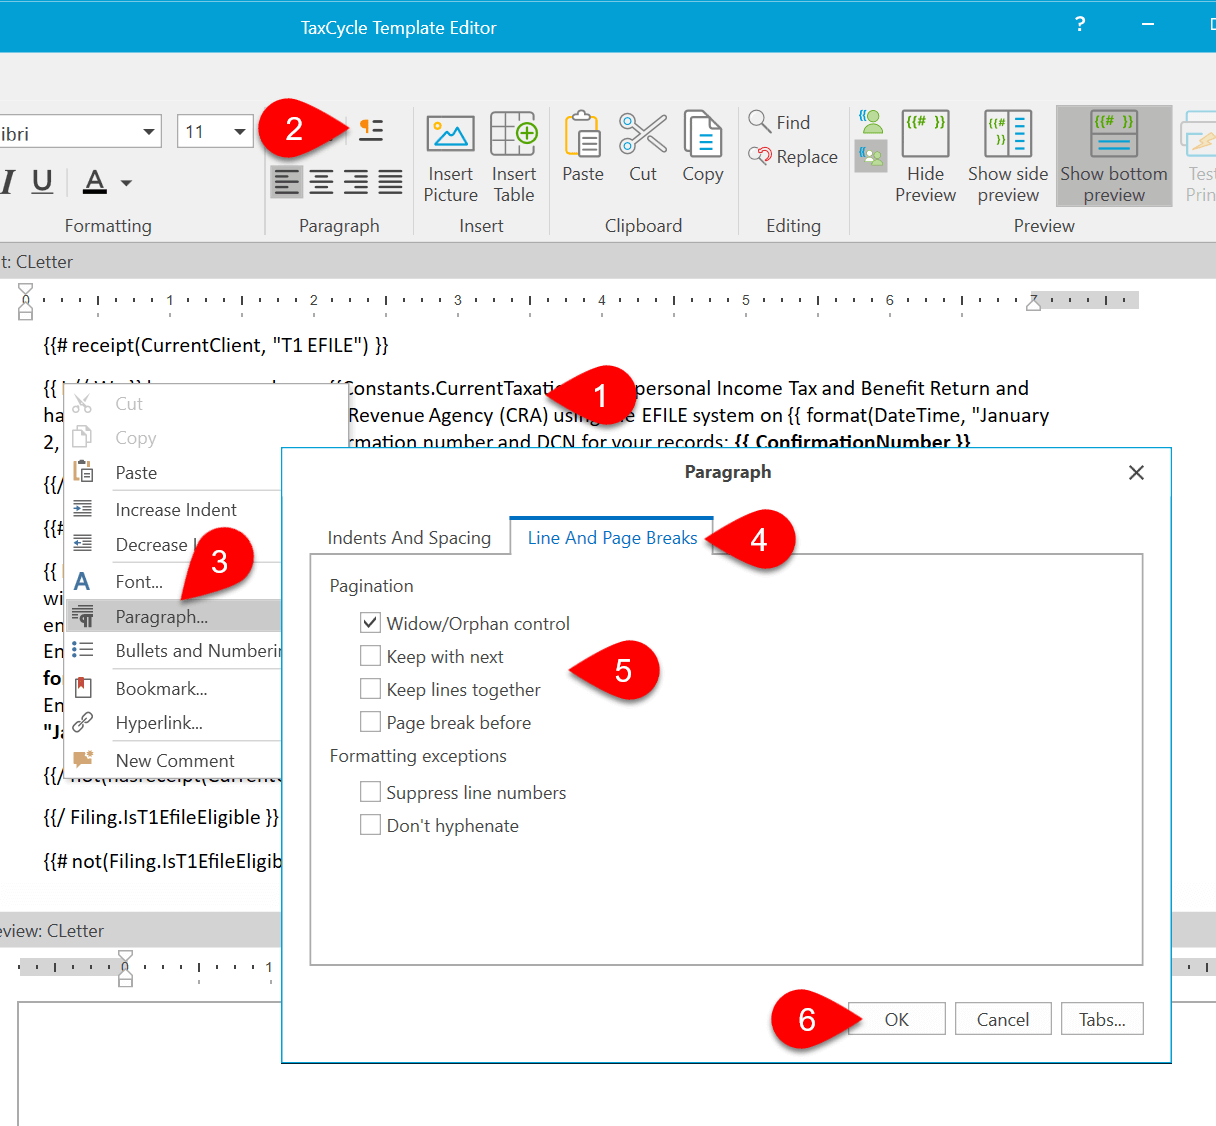Screen dimensions: 1216x1126
Task: Show the side preview
Action: click(1008, 157)
